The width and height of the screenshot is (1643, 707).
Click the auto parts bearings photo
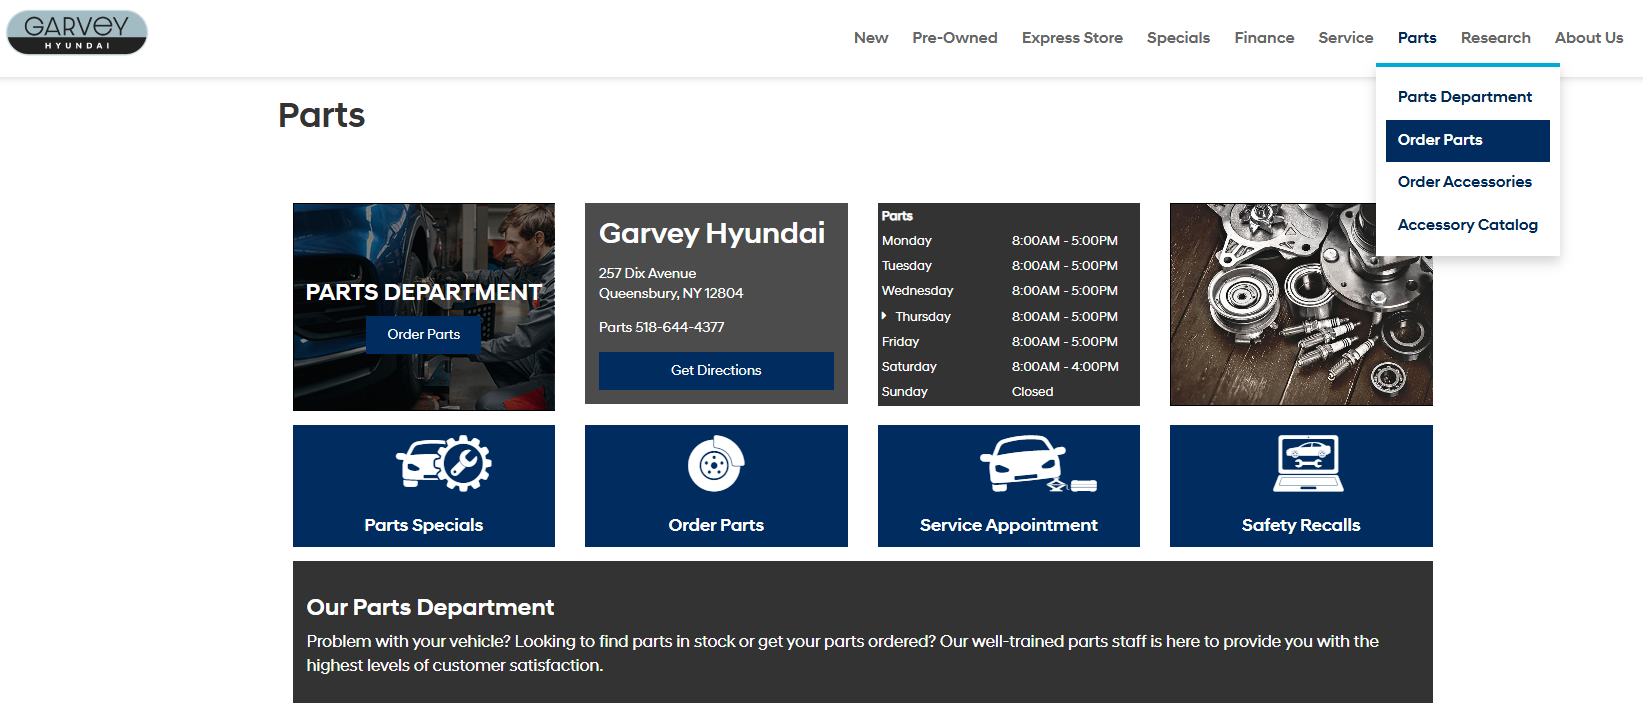pos(1301,305)
